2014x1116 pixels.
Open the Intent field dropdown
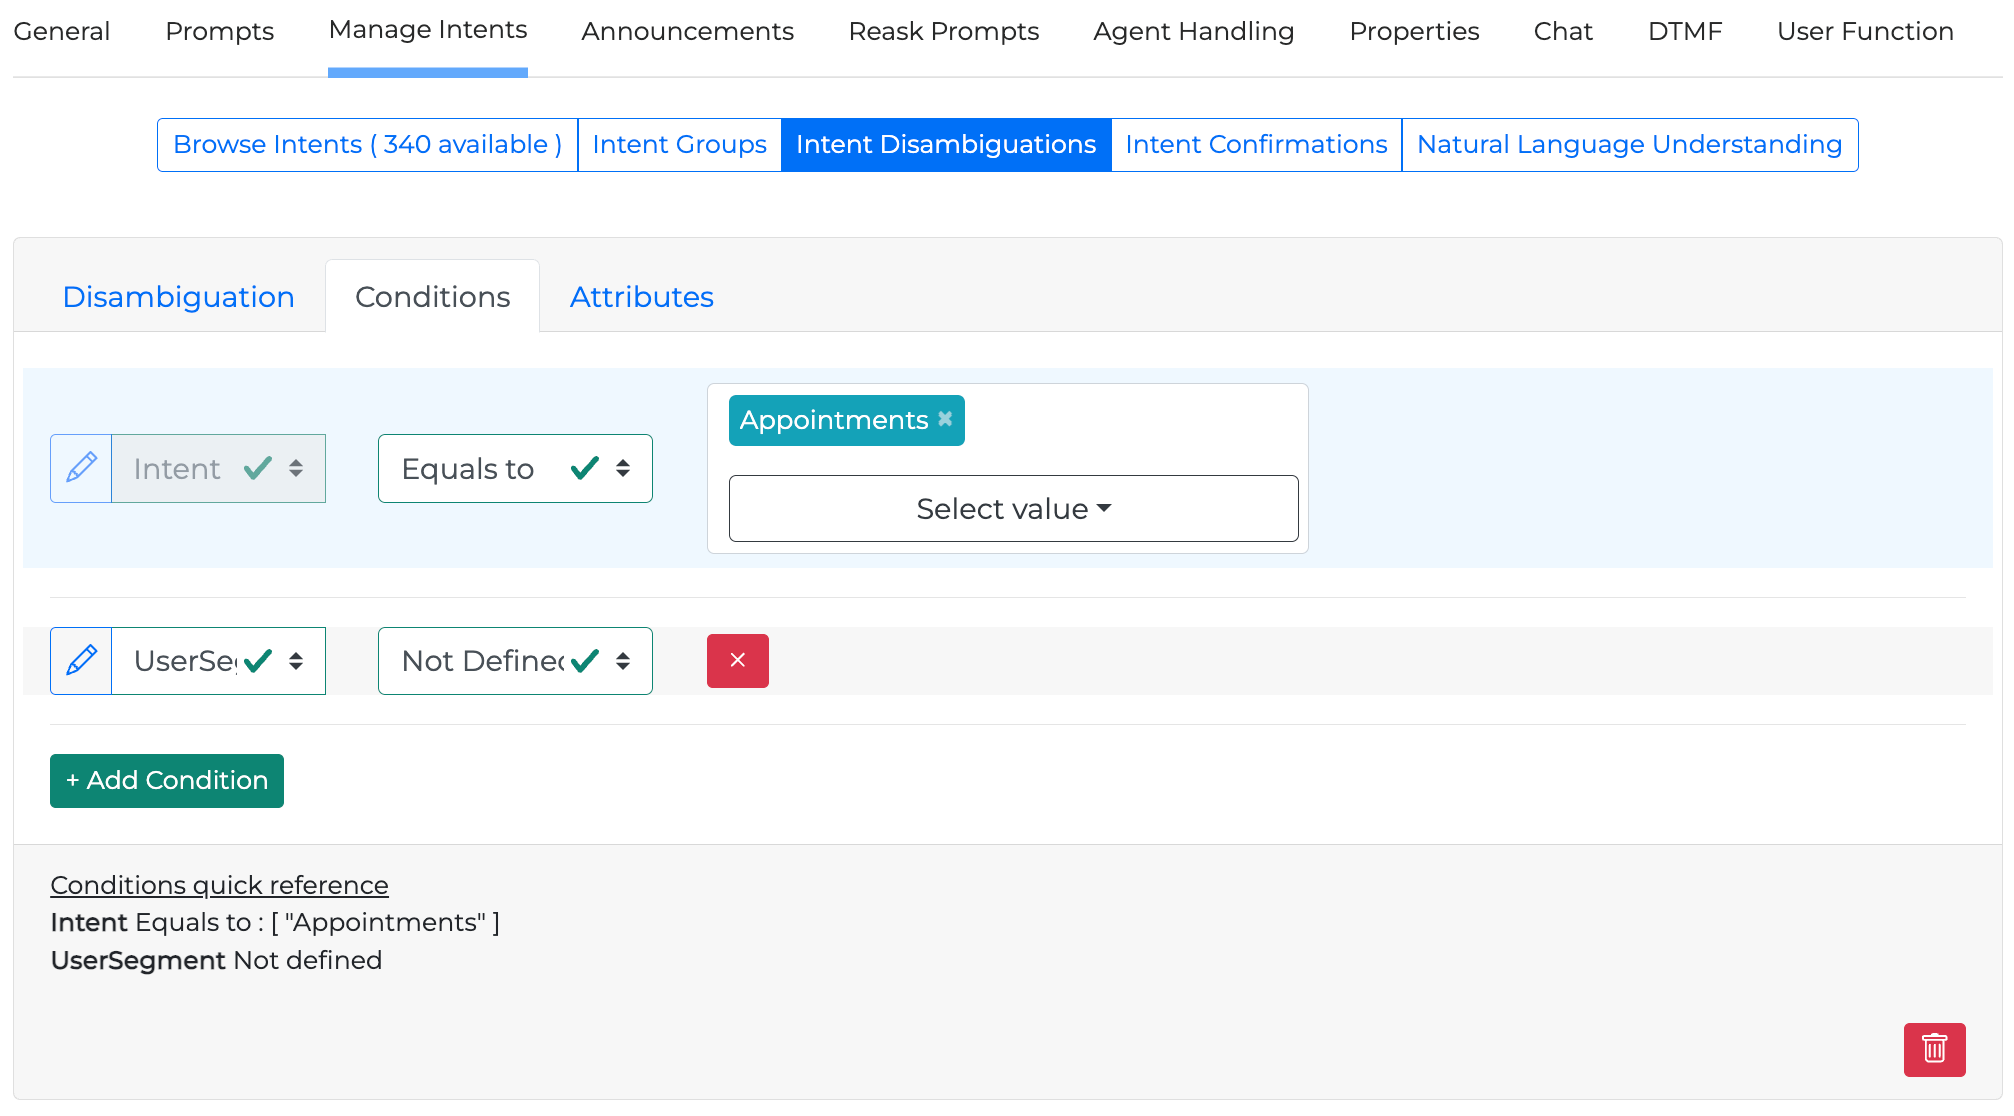pyautogui.click(x=218, y=468)
